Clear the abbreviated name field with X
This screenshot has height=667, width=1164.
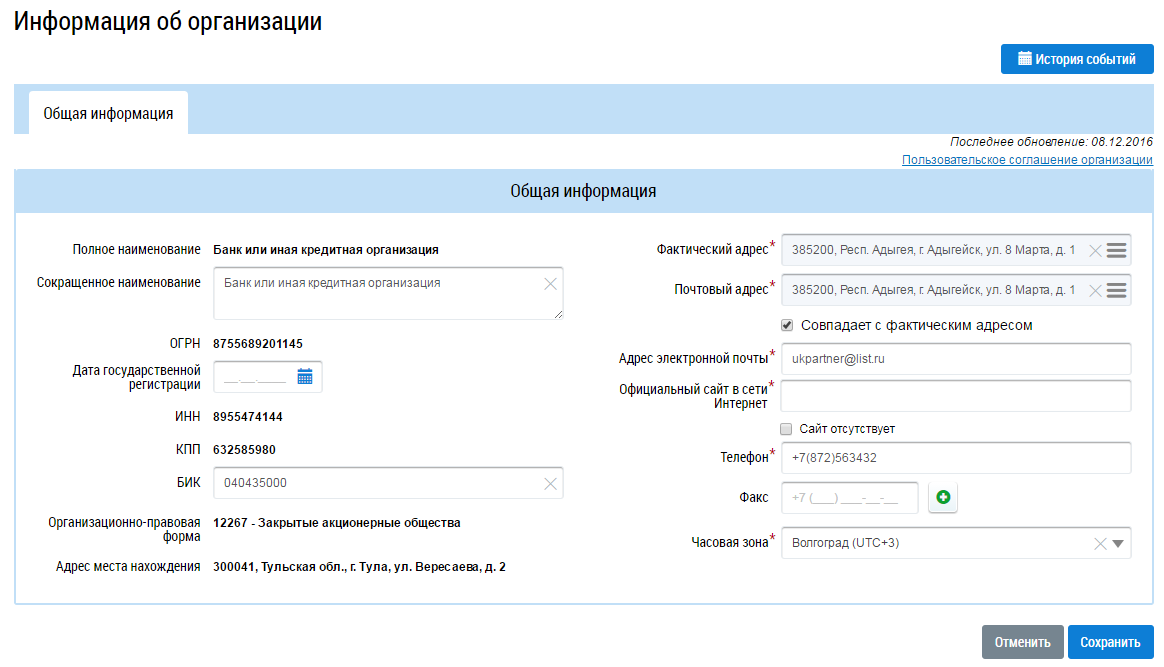550,284
